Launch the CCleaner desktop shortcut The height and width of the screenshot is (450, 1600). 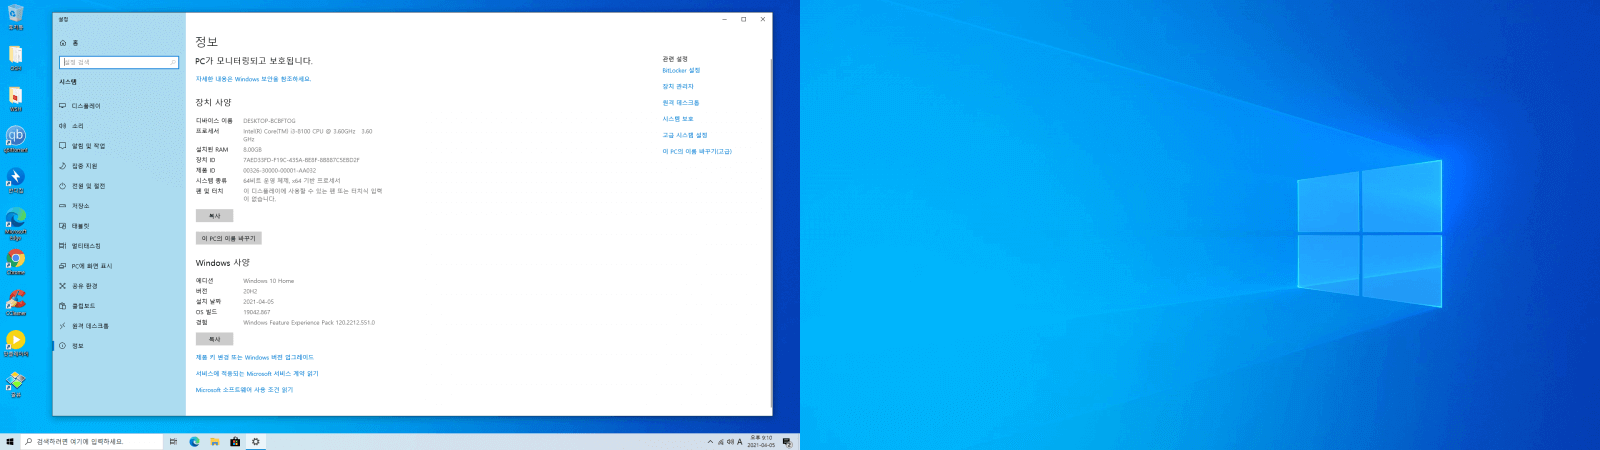pos(16,303)
